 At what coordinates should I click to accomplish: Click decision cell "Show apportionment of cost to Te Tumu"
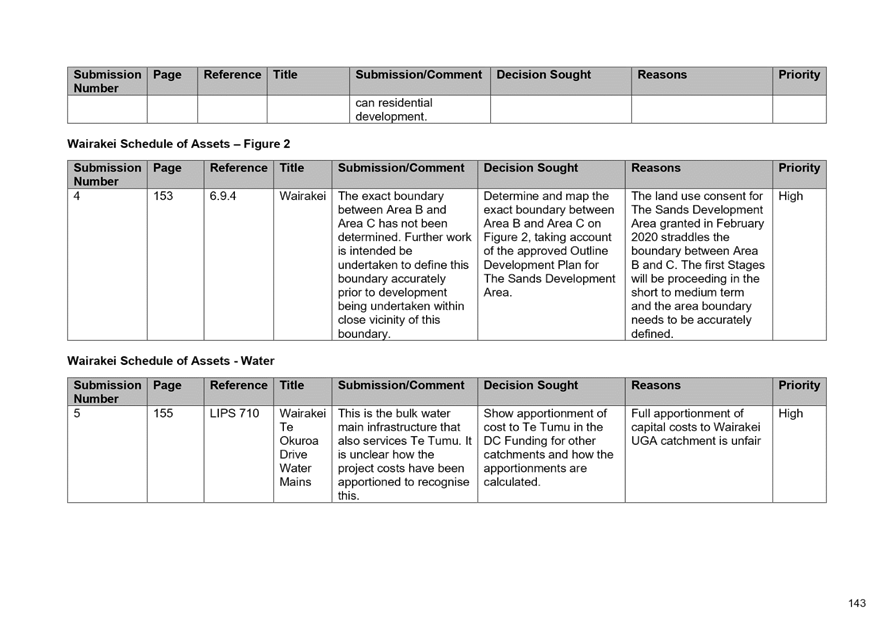click(x=551, y=454)
